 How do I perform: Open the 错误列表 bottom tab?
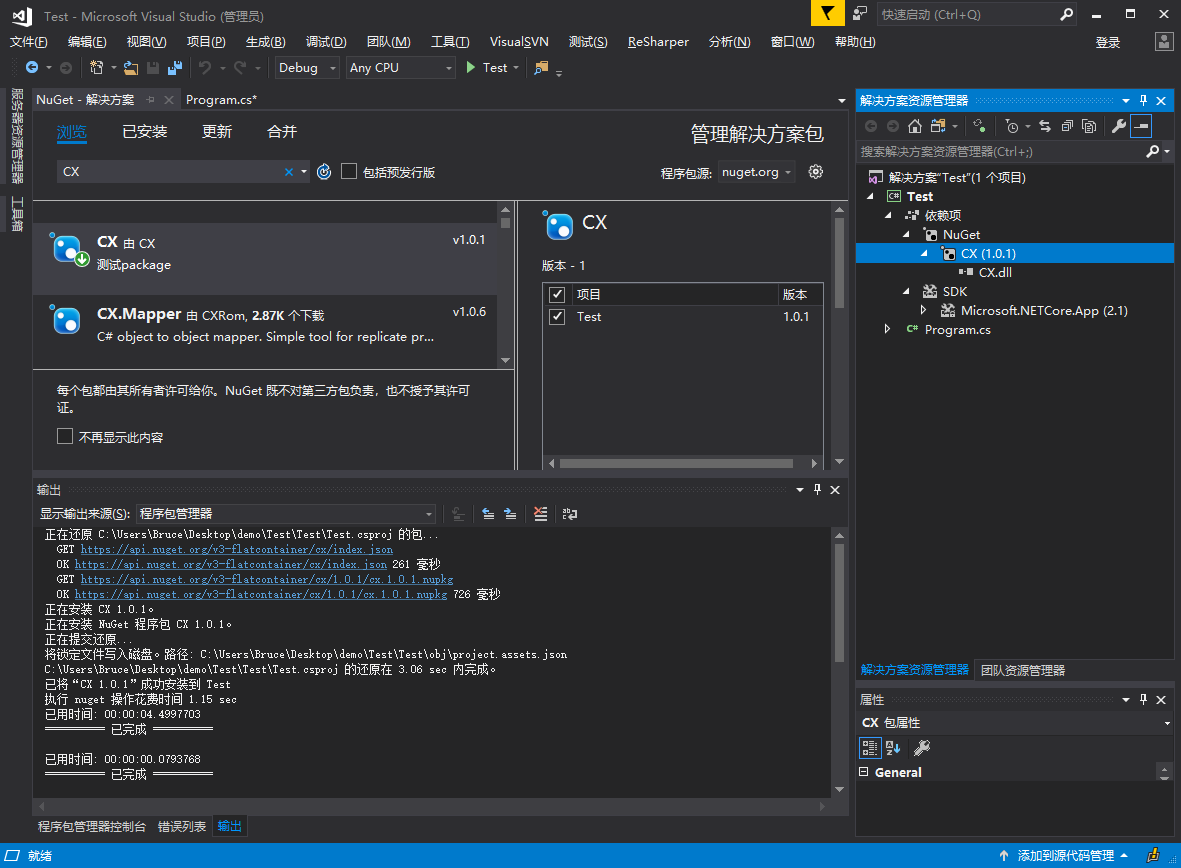click(x=182, y=827)
